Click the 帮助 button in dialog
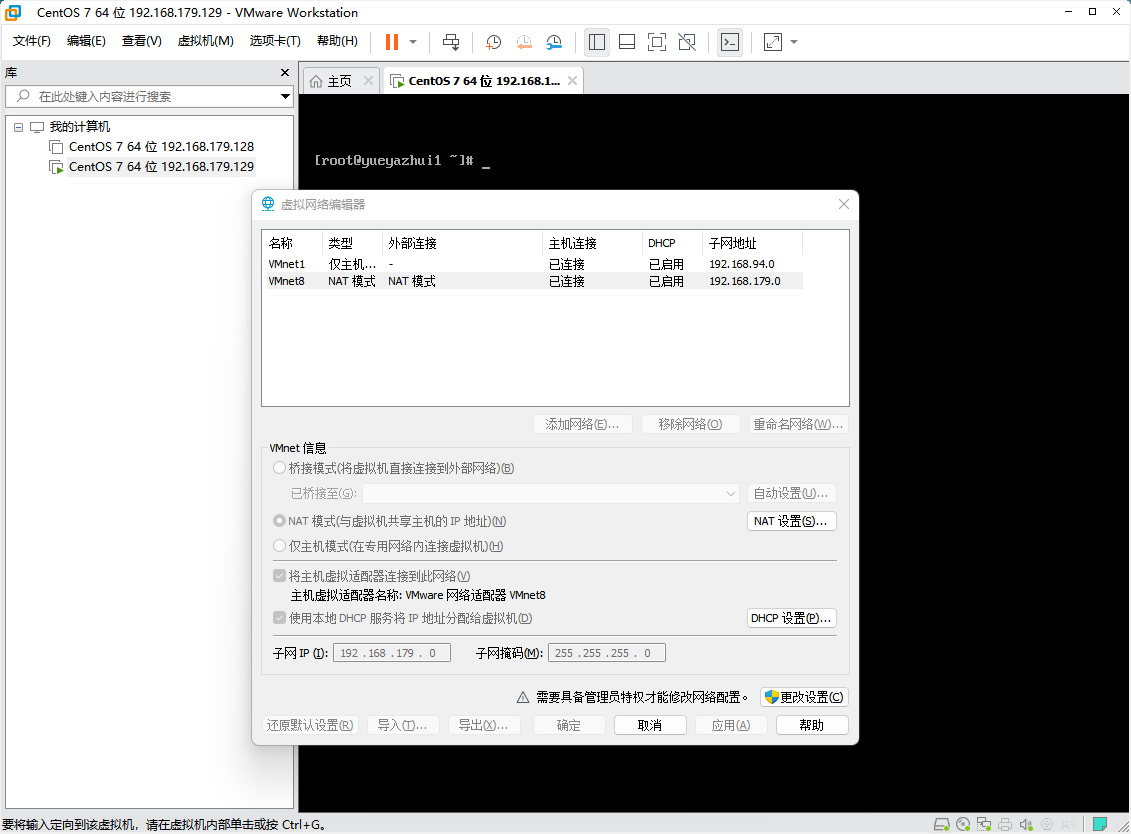 [x=811, y=725]
